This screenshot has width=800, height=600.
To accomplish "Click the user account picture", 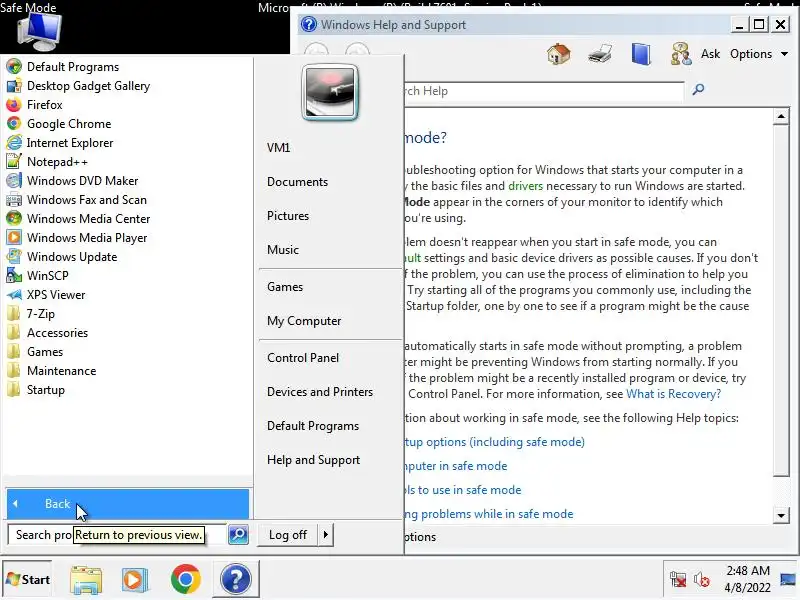I will pos(330,92).
